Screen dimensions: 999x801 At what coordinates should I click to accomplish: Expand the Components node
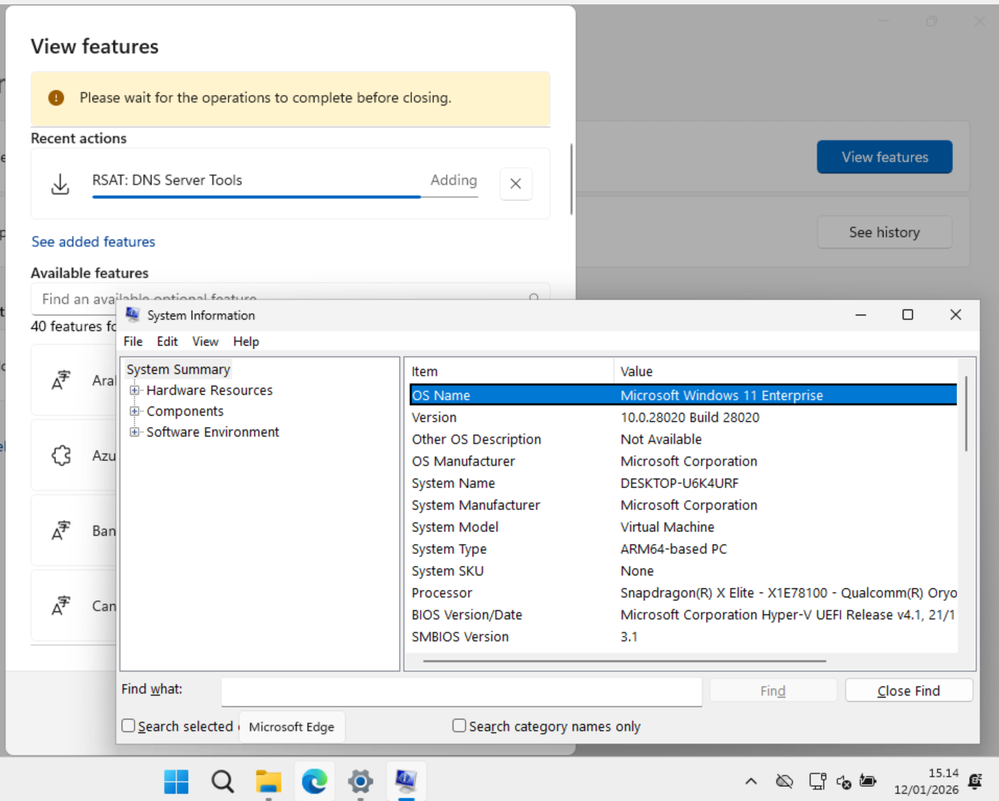pos(134,411)
